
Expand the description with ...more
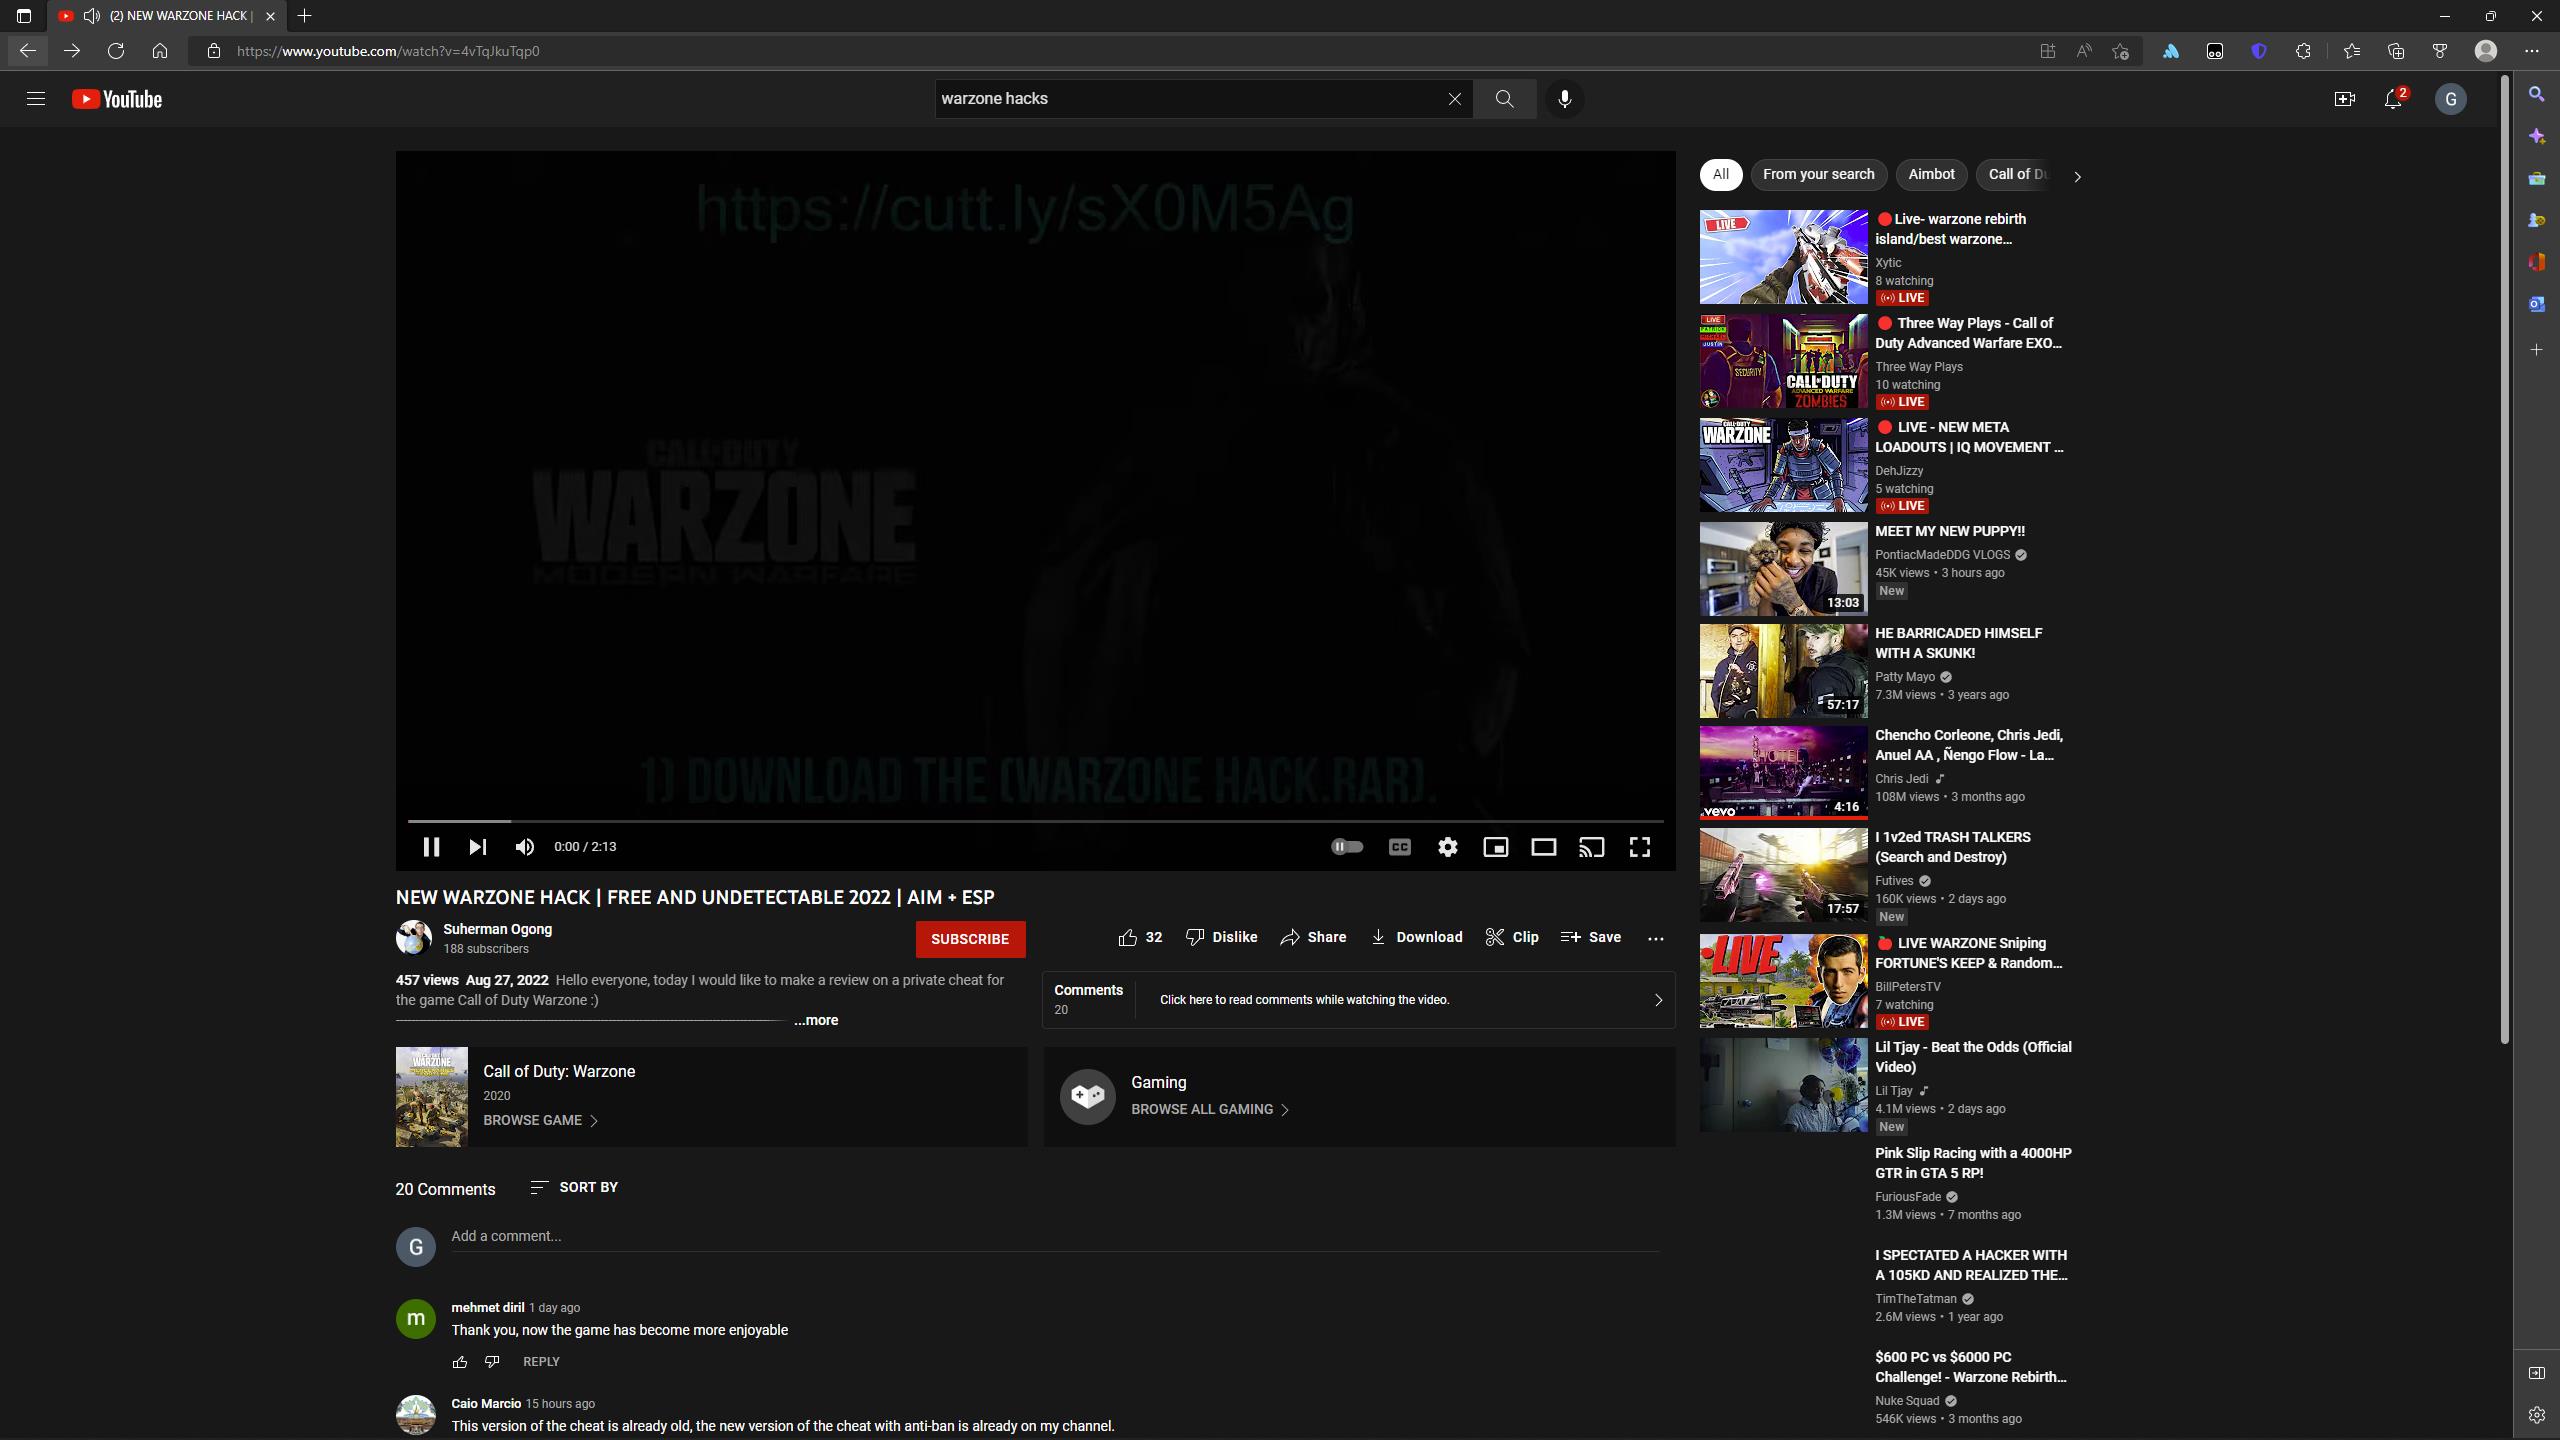click(x=816, y=1020)
